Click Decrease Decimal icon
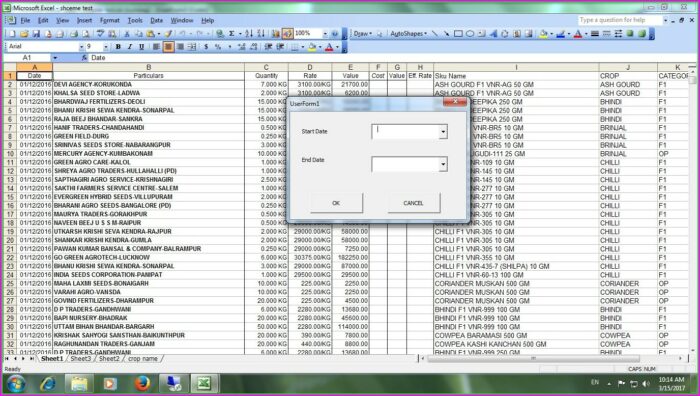The image size is (700, 396). [254, 46]
